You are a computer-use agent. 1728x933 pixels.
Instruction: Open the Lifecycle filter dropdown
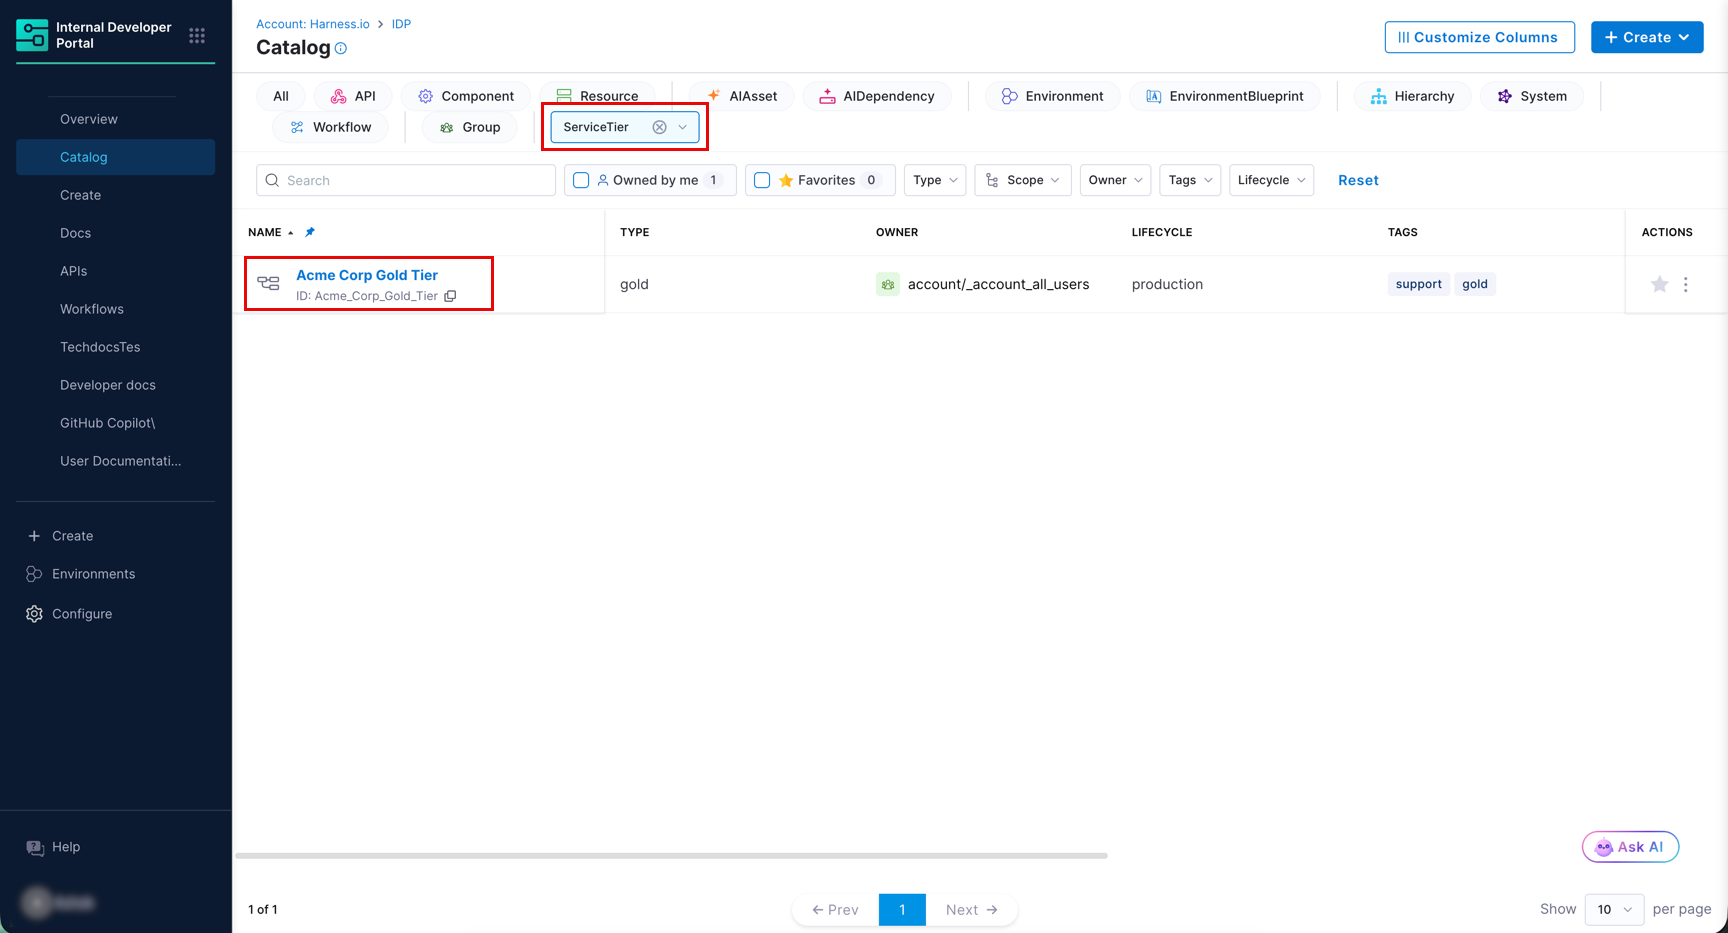[1271, 180]
